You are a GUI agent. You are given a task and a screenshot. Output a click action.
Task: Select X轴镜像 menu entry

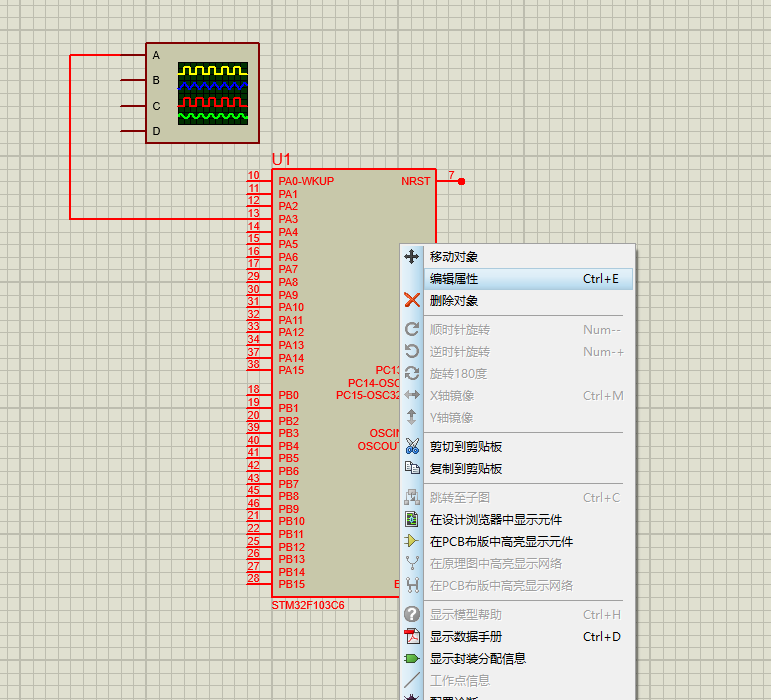451,396
